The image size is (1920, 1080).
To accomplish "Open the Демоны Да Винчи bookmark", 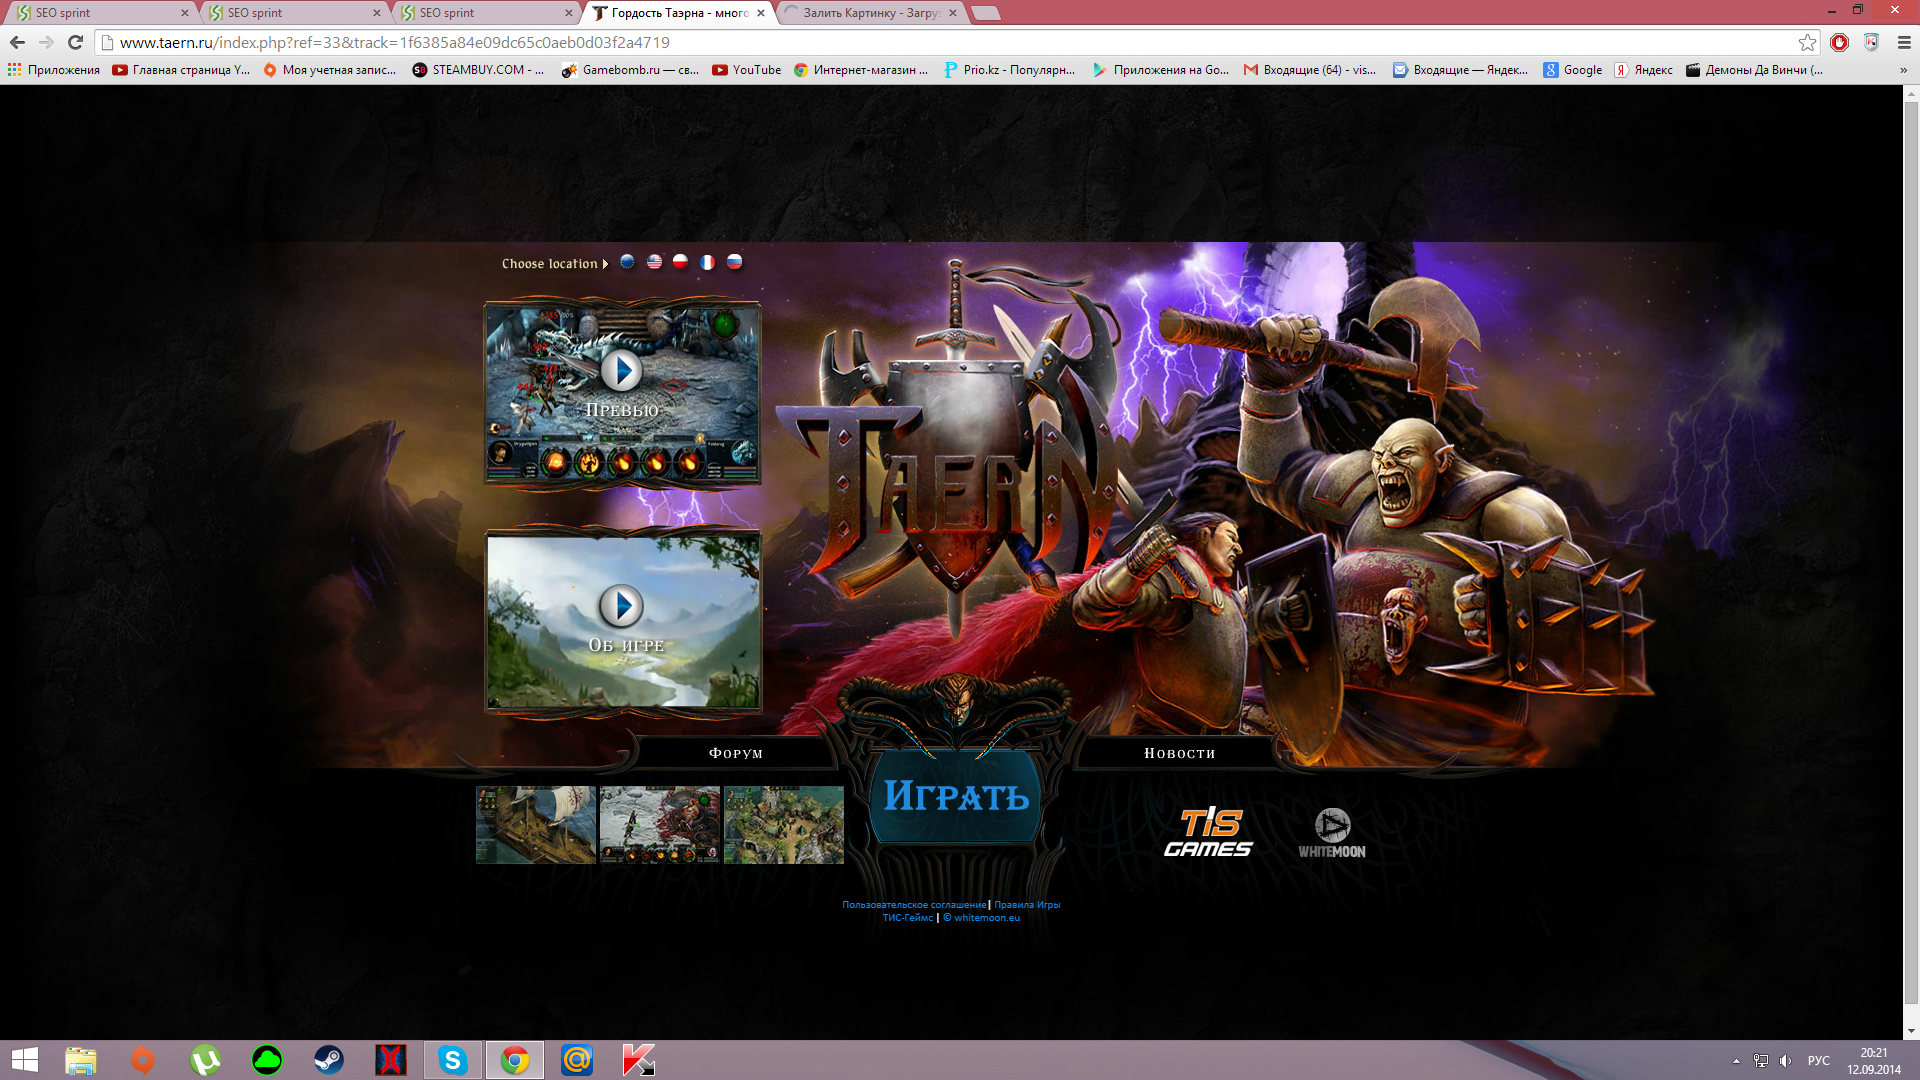I will tap(1754, 70).
